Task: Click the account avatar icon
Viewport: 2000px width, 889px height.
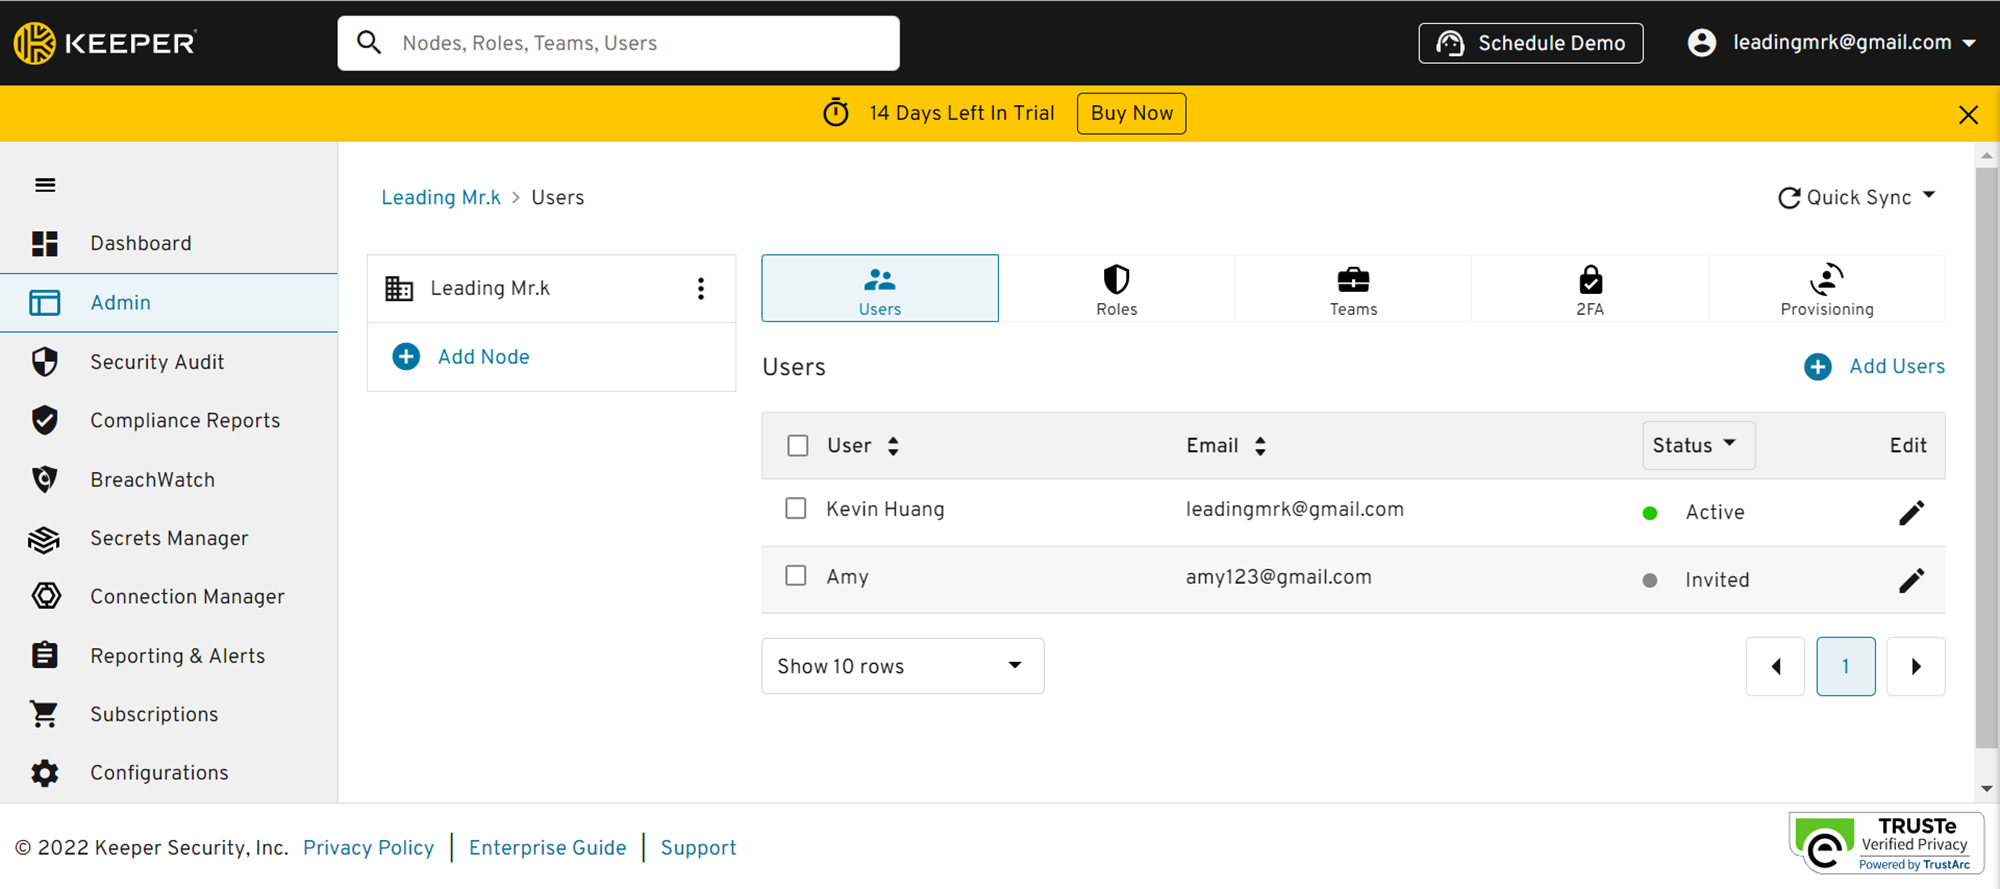Action: coord(1702,43)
